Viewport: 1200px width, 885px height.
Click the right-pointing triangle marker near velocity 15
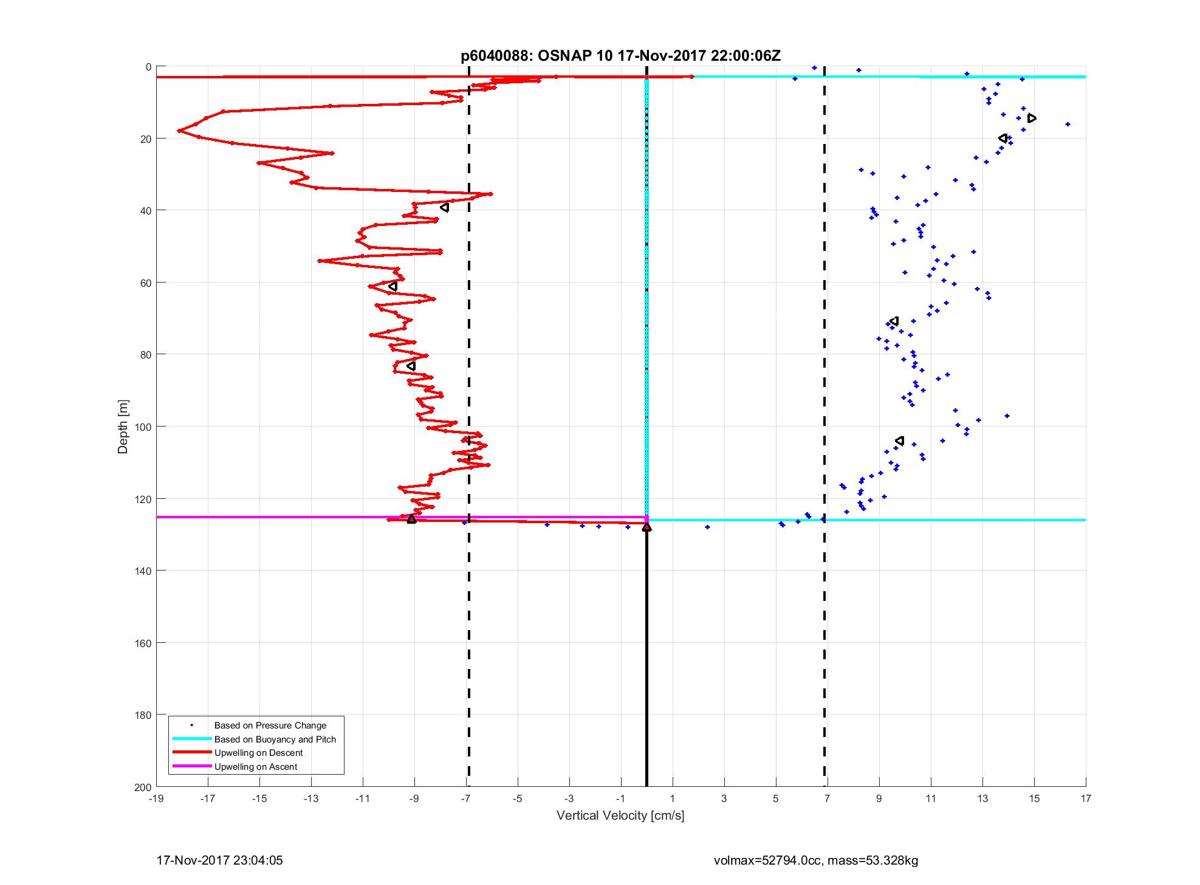pos(1032,118)
